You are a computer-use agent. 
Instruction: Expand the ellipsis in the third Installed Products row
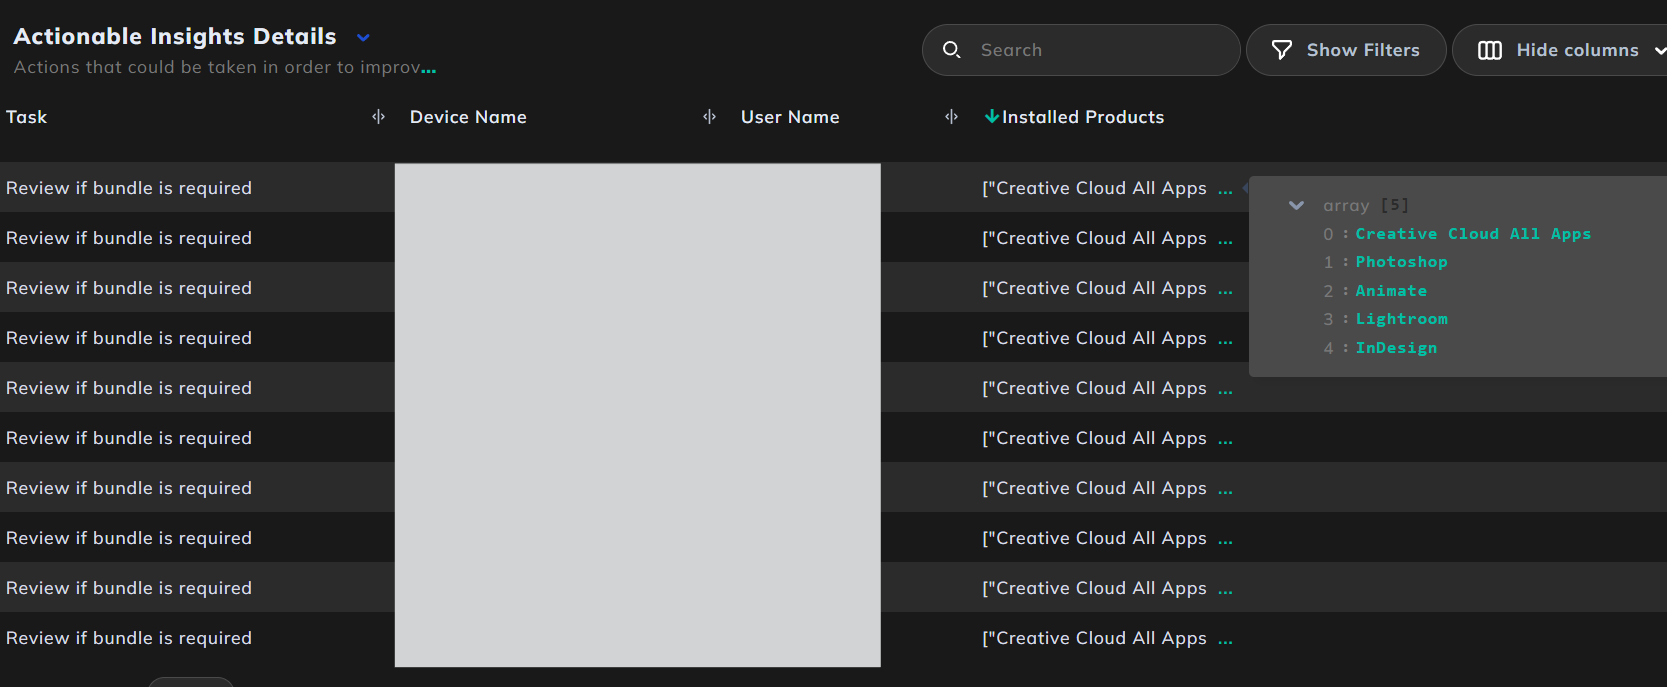(x=1225, y=291)
